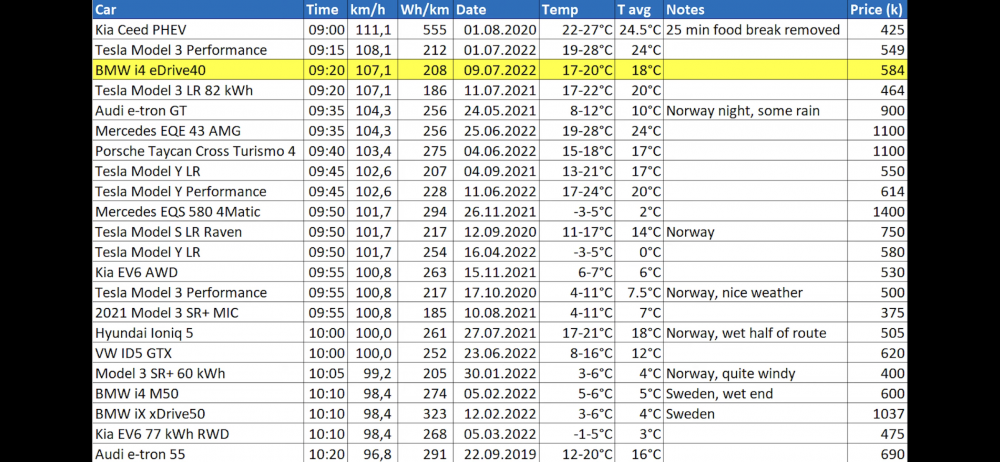Select the 'Porsche Taycan Cross Turismo 4' cell
This screenshot has width=1000, height=462.
[x=198, y=151]
